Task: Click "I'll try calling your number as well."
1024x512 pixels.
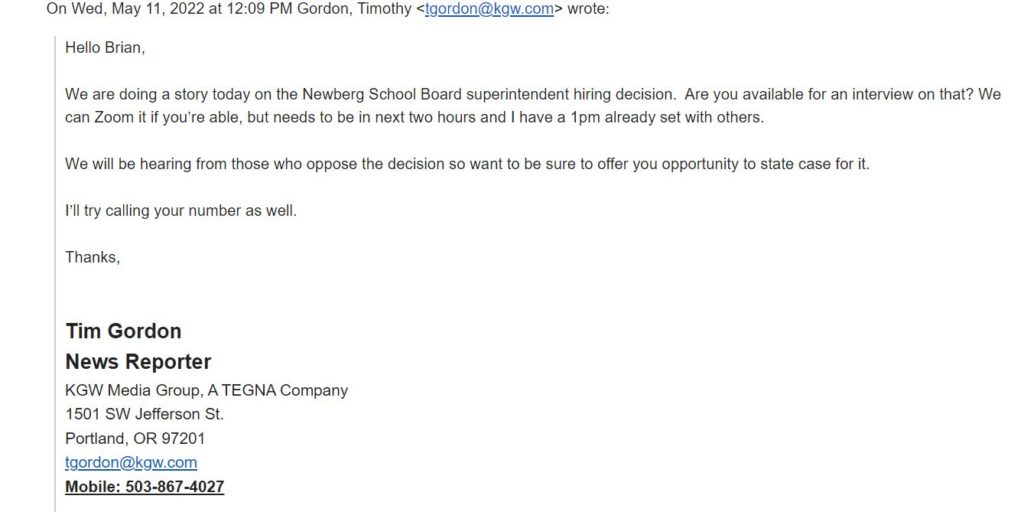Action: coord(181,211)
